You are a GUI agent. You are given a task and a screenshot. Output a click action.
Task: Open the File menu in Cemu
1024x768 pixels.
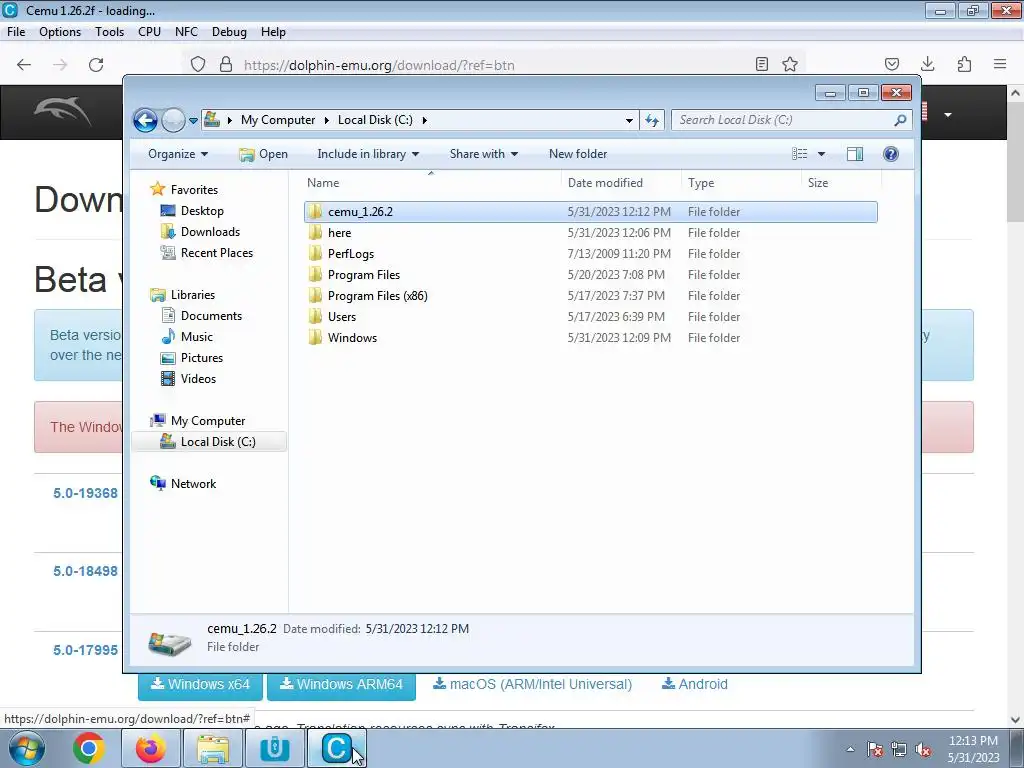click(16, 31)
